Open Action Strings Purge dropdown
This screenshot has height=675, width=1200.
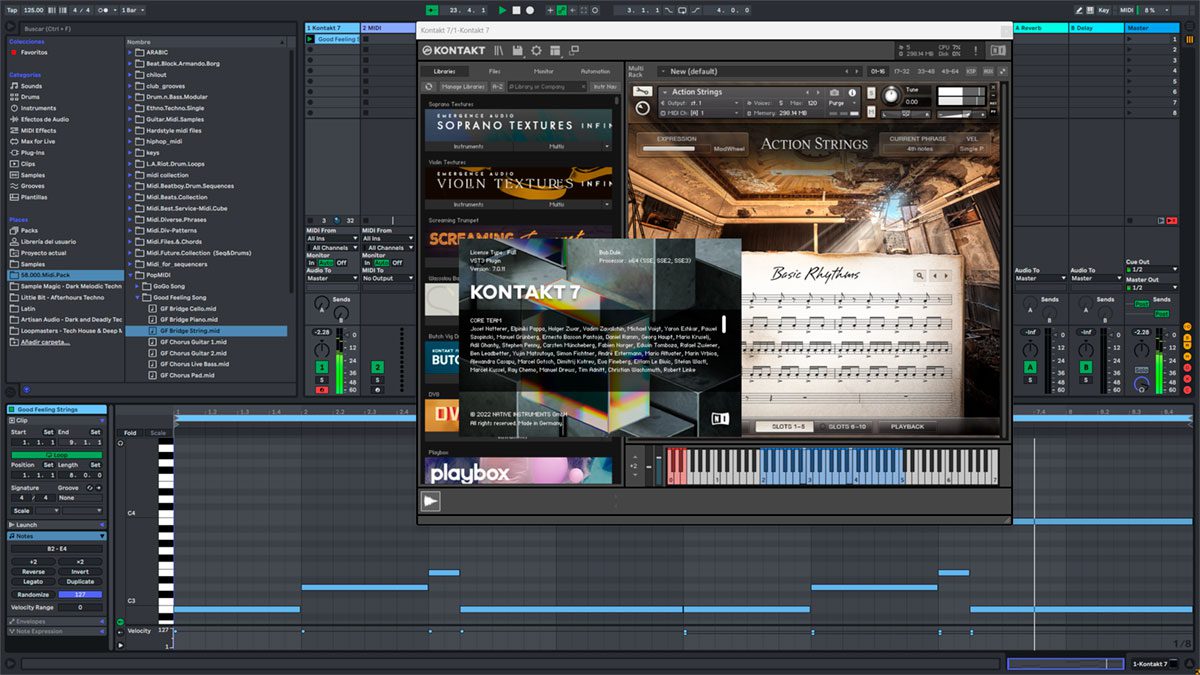842,103
